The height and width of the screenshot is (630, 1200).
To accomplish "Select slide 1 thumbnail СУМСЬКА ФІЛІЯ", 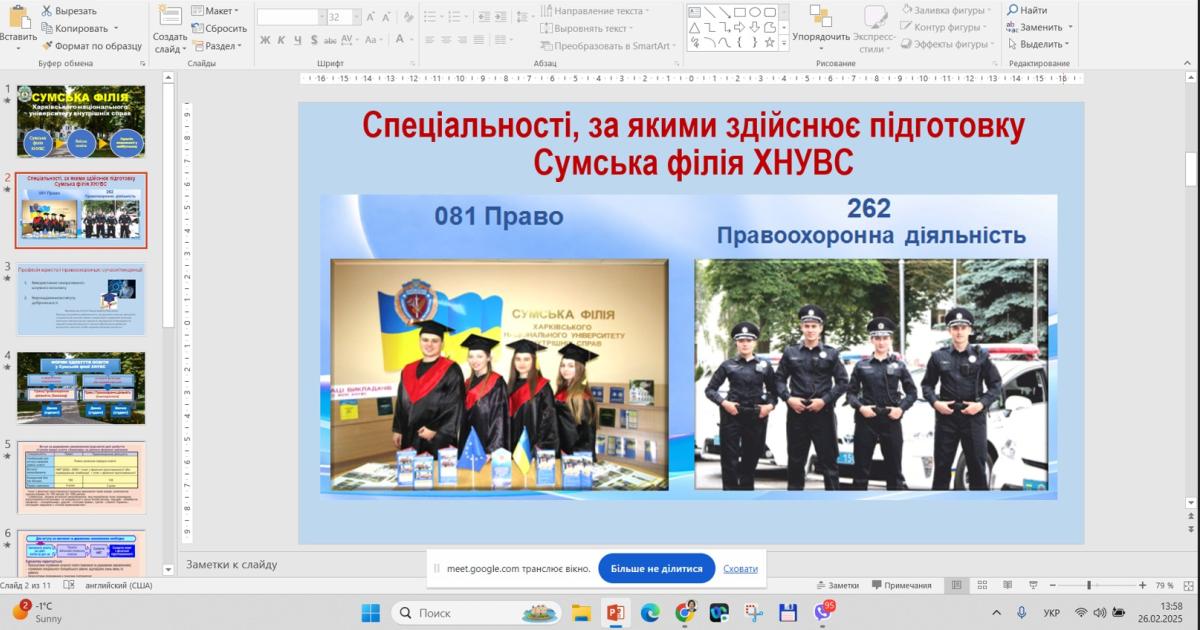I will click(x=80, y=121).
